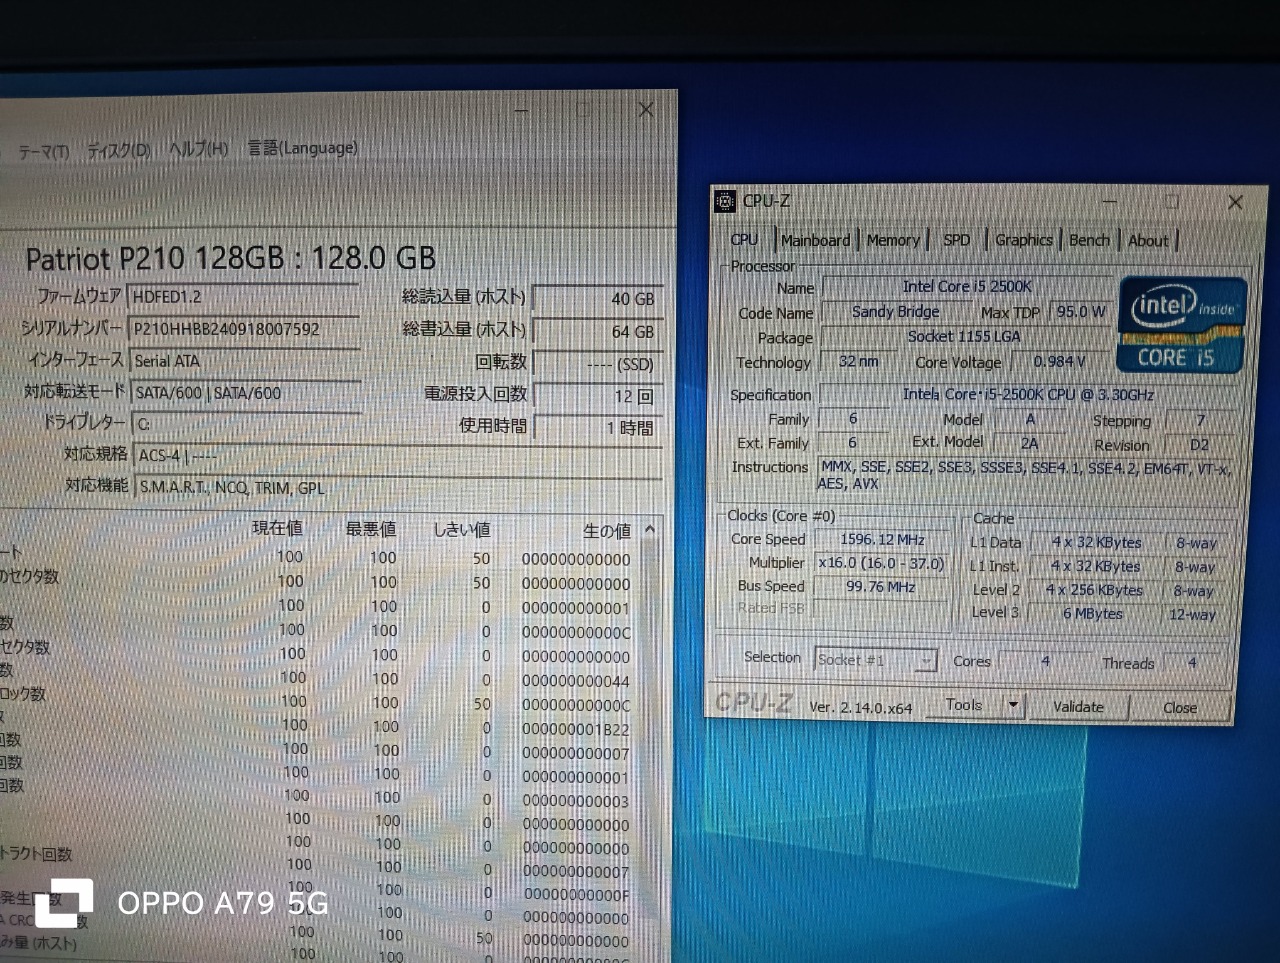
Task: Click the power-on count value 12 回
Action: pos(598,396)
